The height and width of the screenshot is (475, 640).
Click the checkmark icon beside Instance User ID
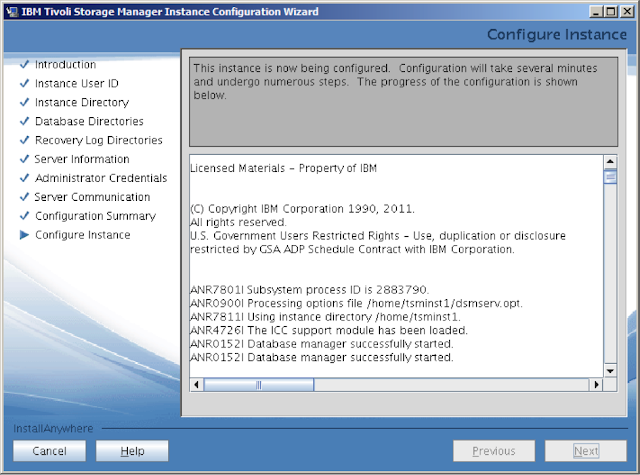(x=24, y=83)
